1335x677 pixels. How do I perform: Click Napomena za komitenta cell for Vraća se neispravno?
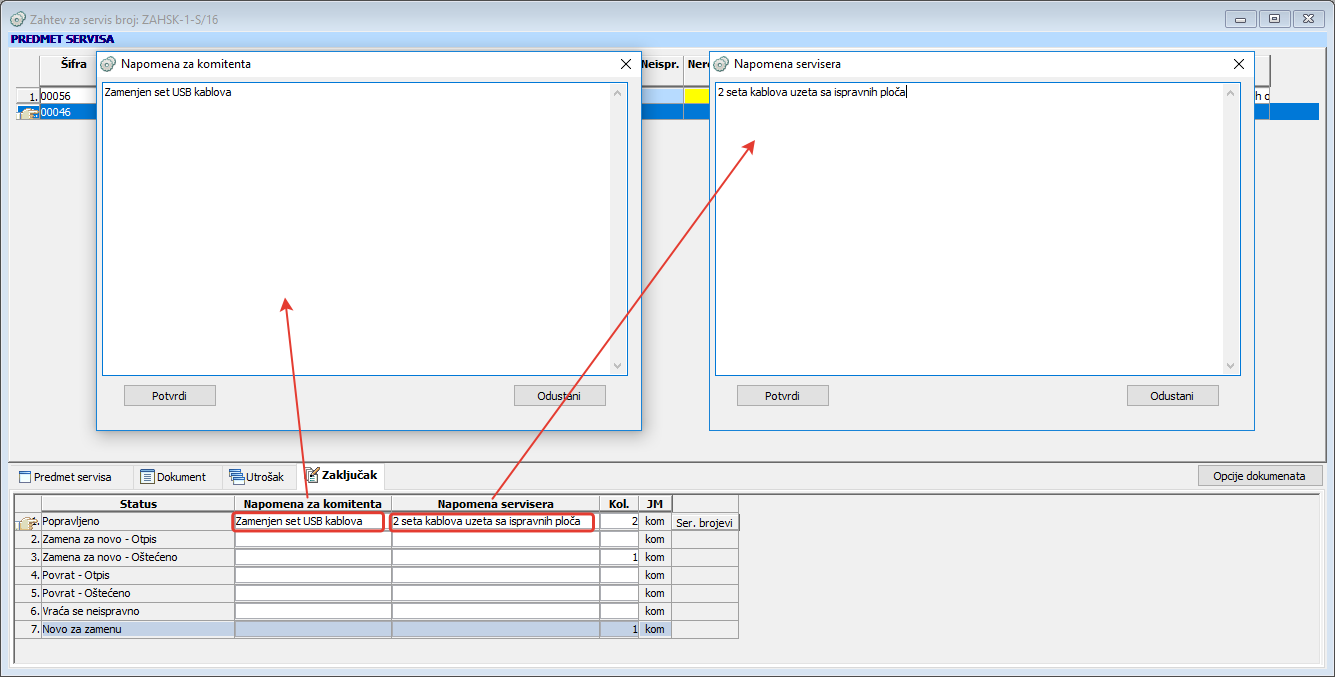(313, 611)
